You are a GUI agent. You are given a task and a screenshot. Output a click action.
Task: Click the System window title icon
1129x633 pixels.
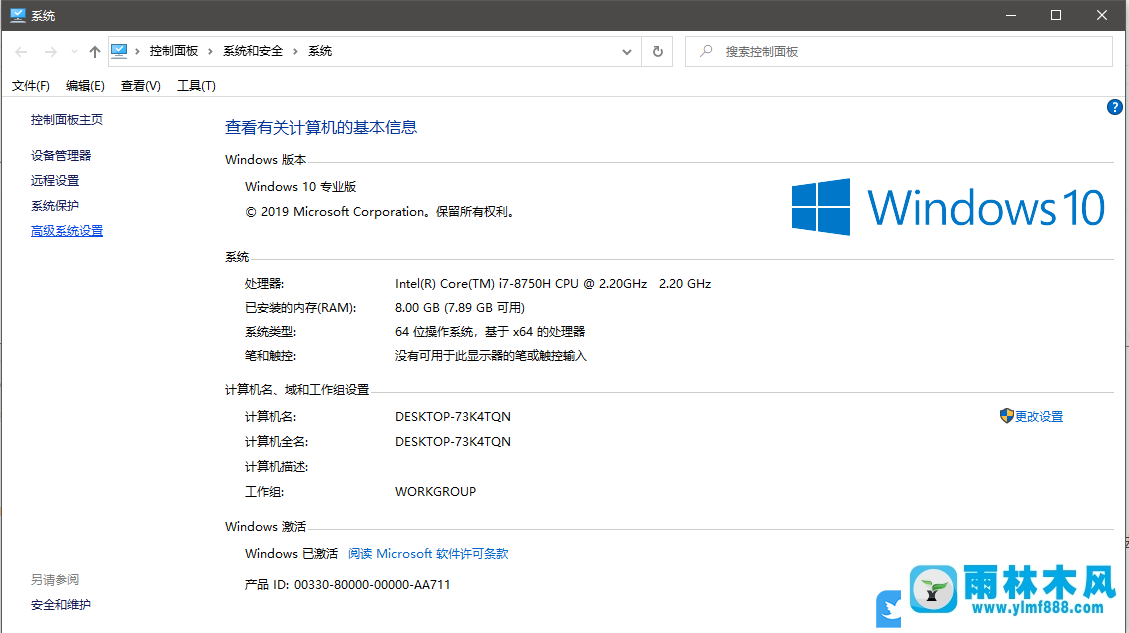(17, 15)
